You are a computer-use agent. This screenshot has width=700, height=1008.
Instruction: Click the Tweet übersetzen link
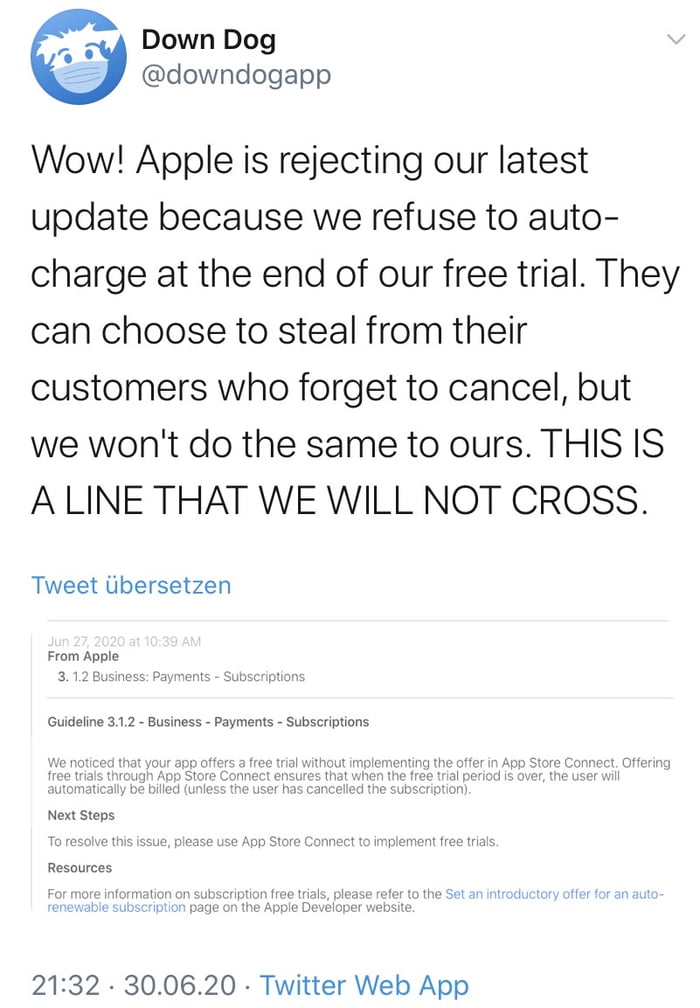pyautogui.click(x=131, y=584)
